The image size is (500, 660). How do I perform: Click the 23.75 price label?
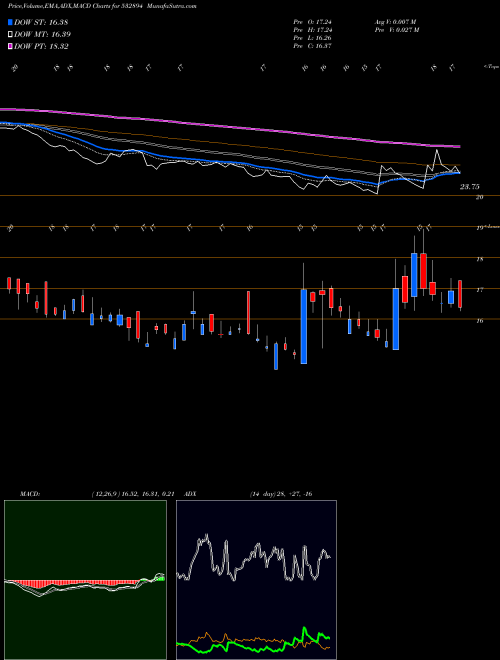pyautogui.click(x=469, y=186)
